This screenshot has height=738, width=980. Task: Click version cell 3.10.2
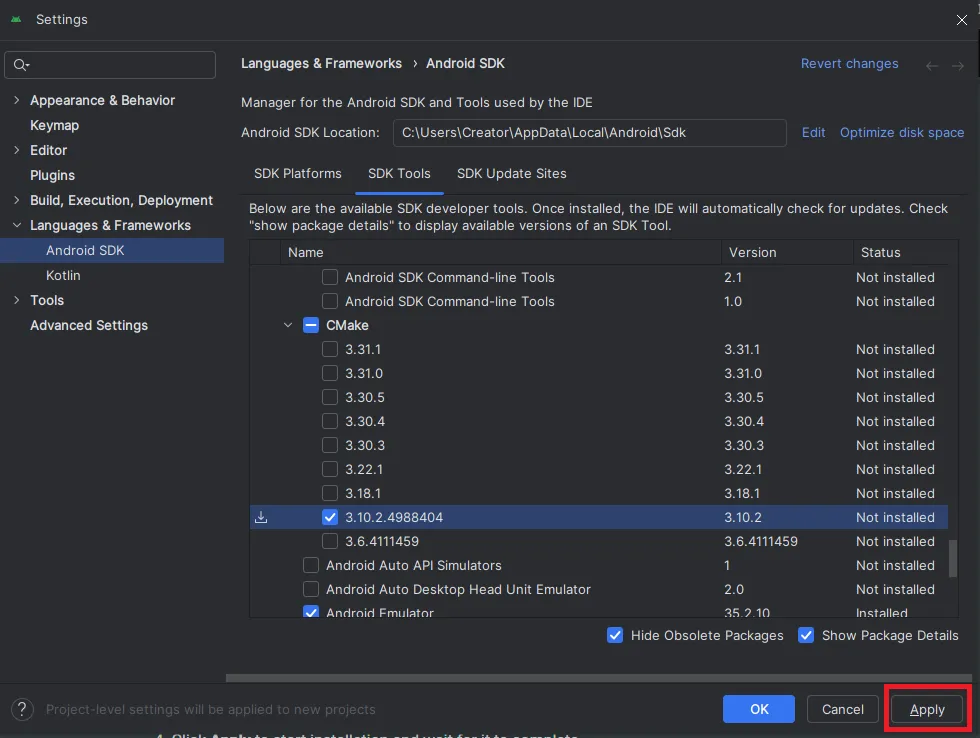[x=742, y=517]
